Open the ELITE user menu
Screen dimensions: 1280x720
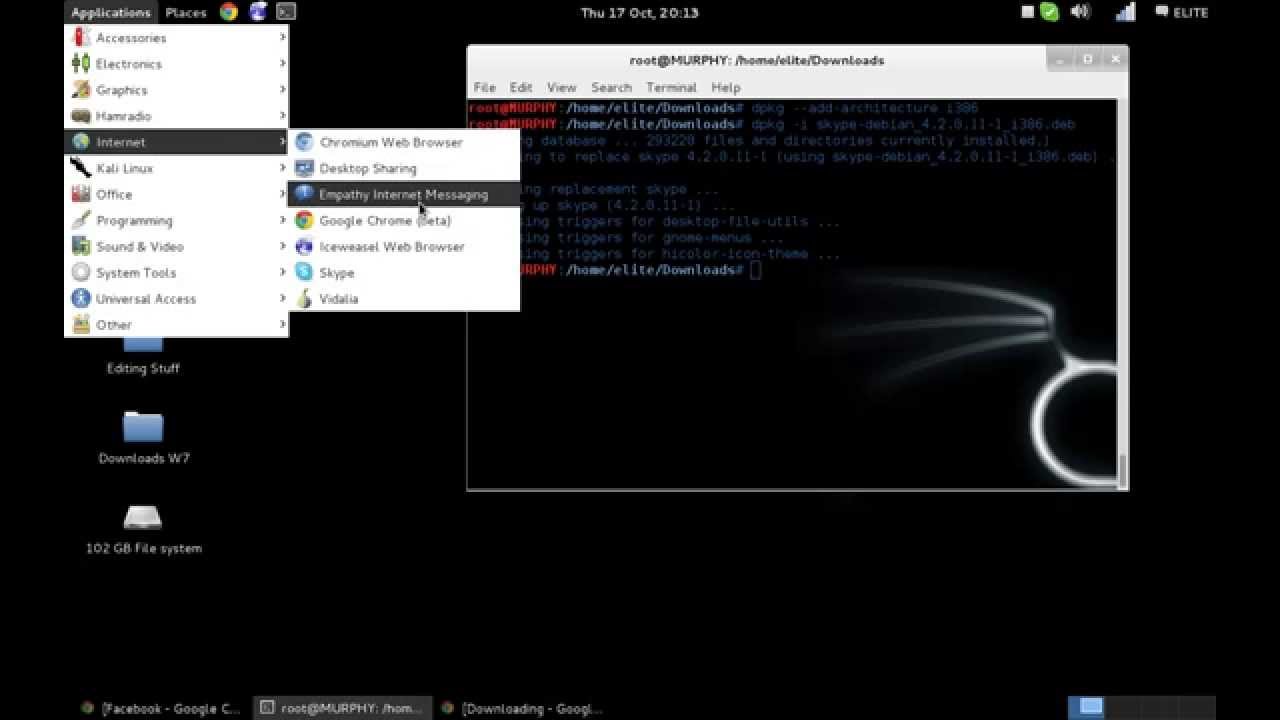[x=1182, y=12]
